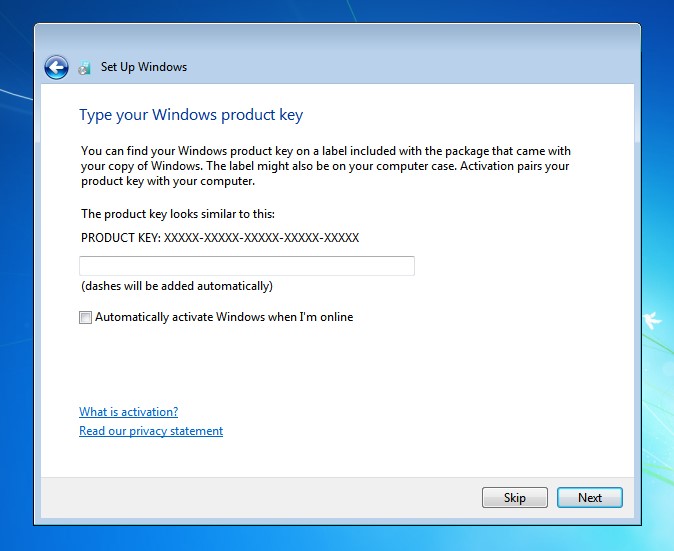674x551 pixels.
Task: Click the Set Up Windows disc icon
Action: pyautogui.click(x=85, y=67)
